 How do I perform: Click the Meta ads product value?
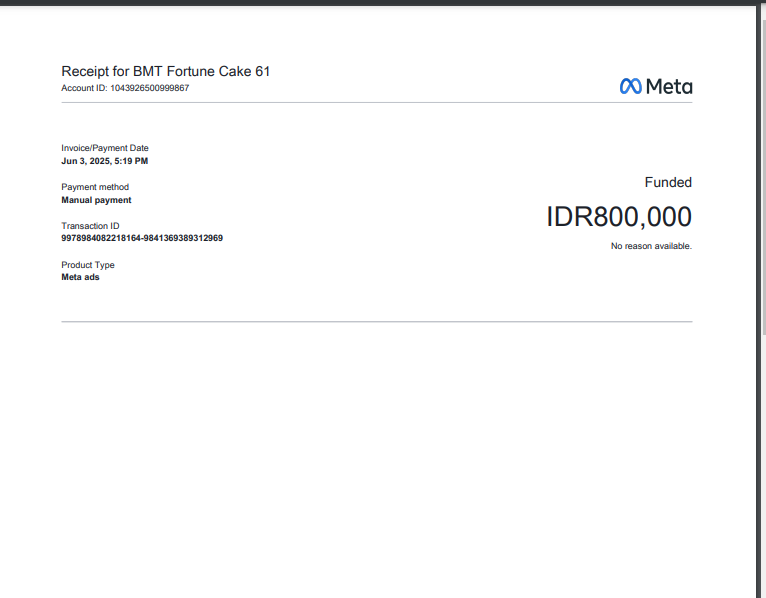coord(80,277)
